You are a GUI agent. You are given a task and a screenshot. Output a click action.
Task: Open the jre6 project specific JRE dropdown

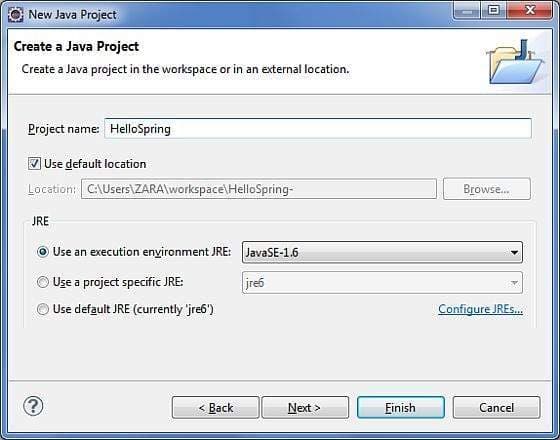382,283
